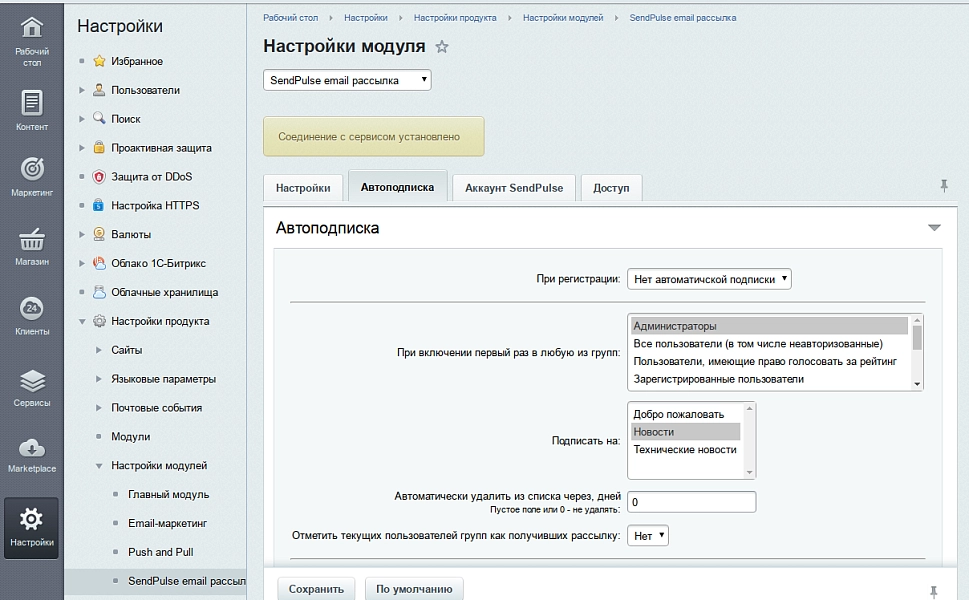969x600 pixels.
Task: Pin the tabs panel with pin icon
Action: [x=944, y=185]
